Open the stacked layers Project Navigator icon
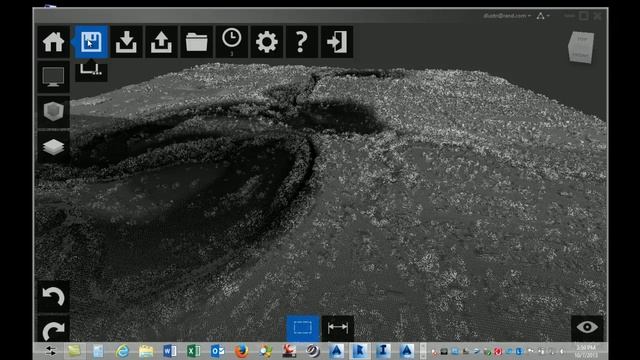The height and width of the screenshot is (360, 640). pyautogui.click(x=53, y=147)
